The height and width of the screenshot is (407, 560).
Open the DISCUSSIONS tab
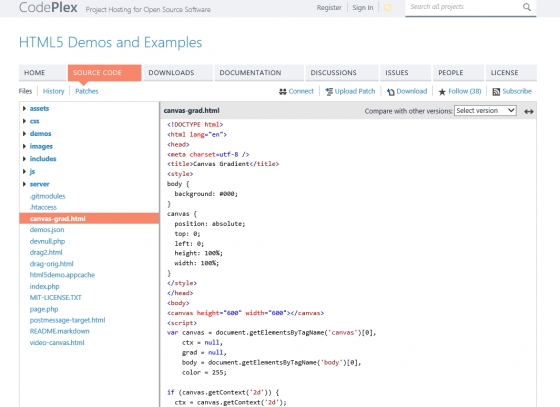tap(342, 73)
